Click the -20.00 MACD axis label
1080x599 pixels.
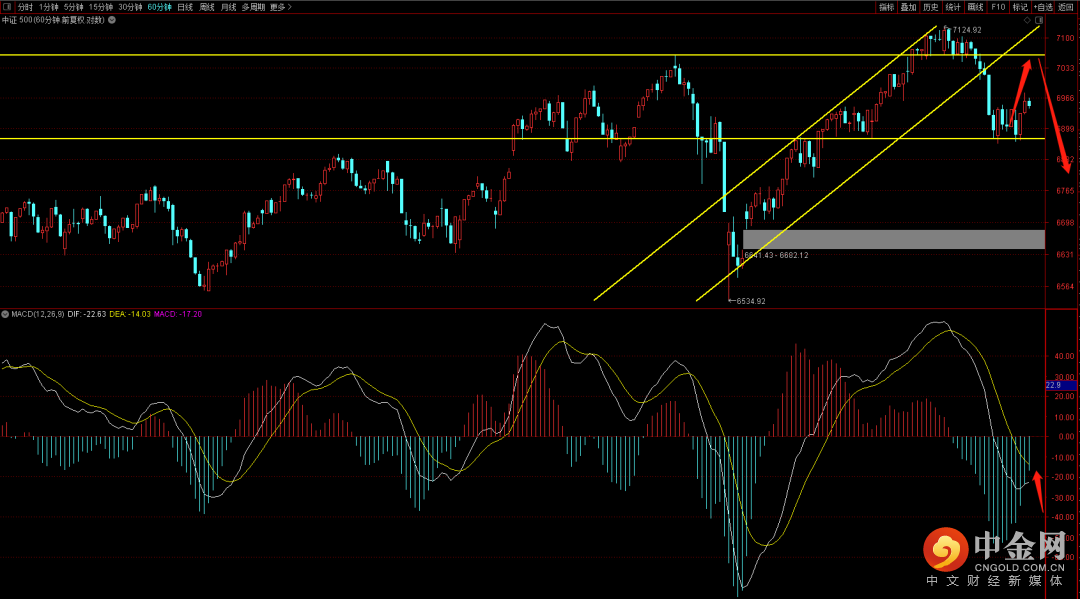(x=1063, y=478)
